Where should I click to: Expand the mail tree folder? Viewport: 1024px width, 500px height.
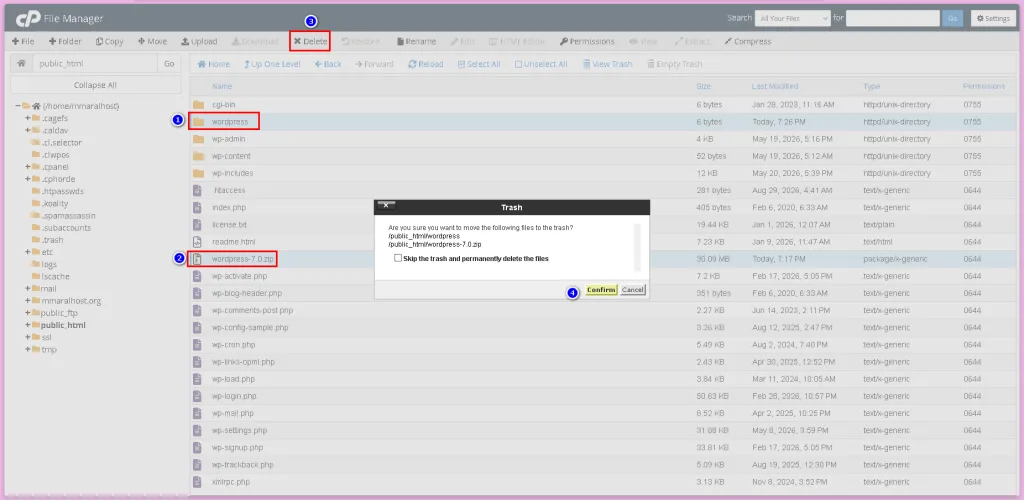(x=27, y=289)
